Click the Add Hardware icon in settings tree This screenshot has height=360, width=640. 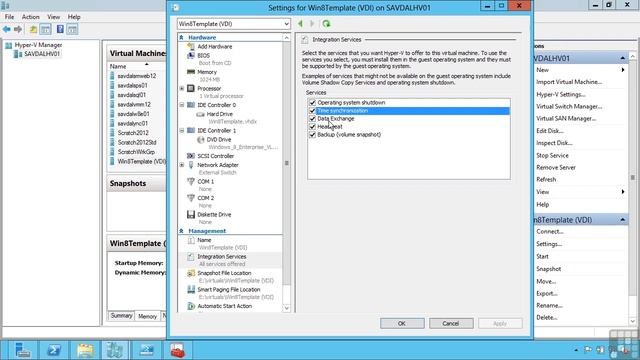point(191,47)
